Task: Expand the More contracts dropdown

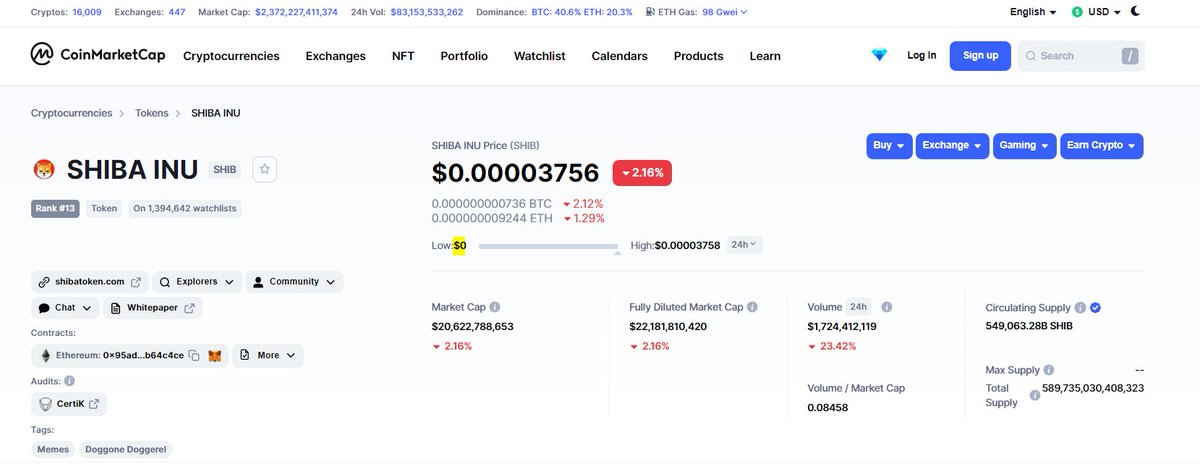Action: pos(268,355)
